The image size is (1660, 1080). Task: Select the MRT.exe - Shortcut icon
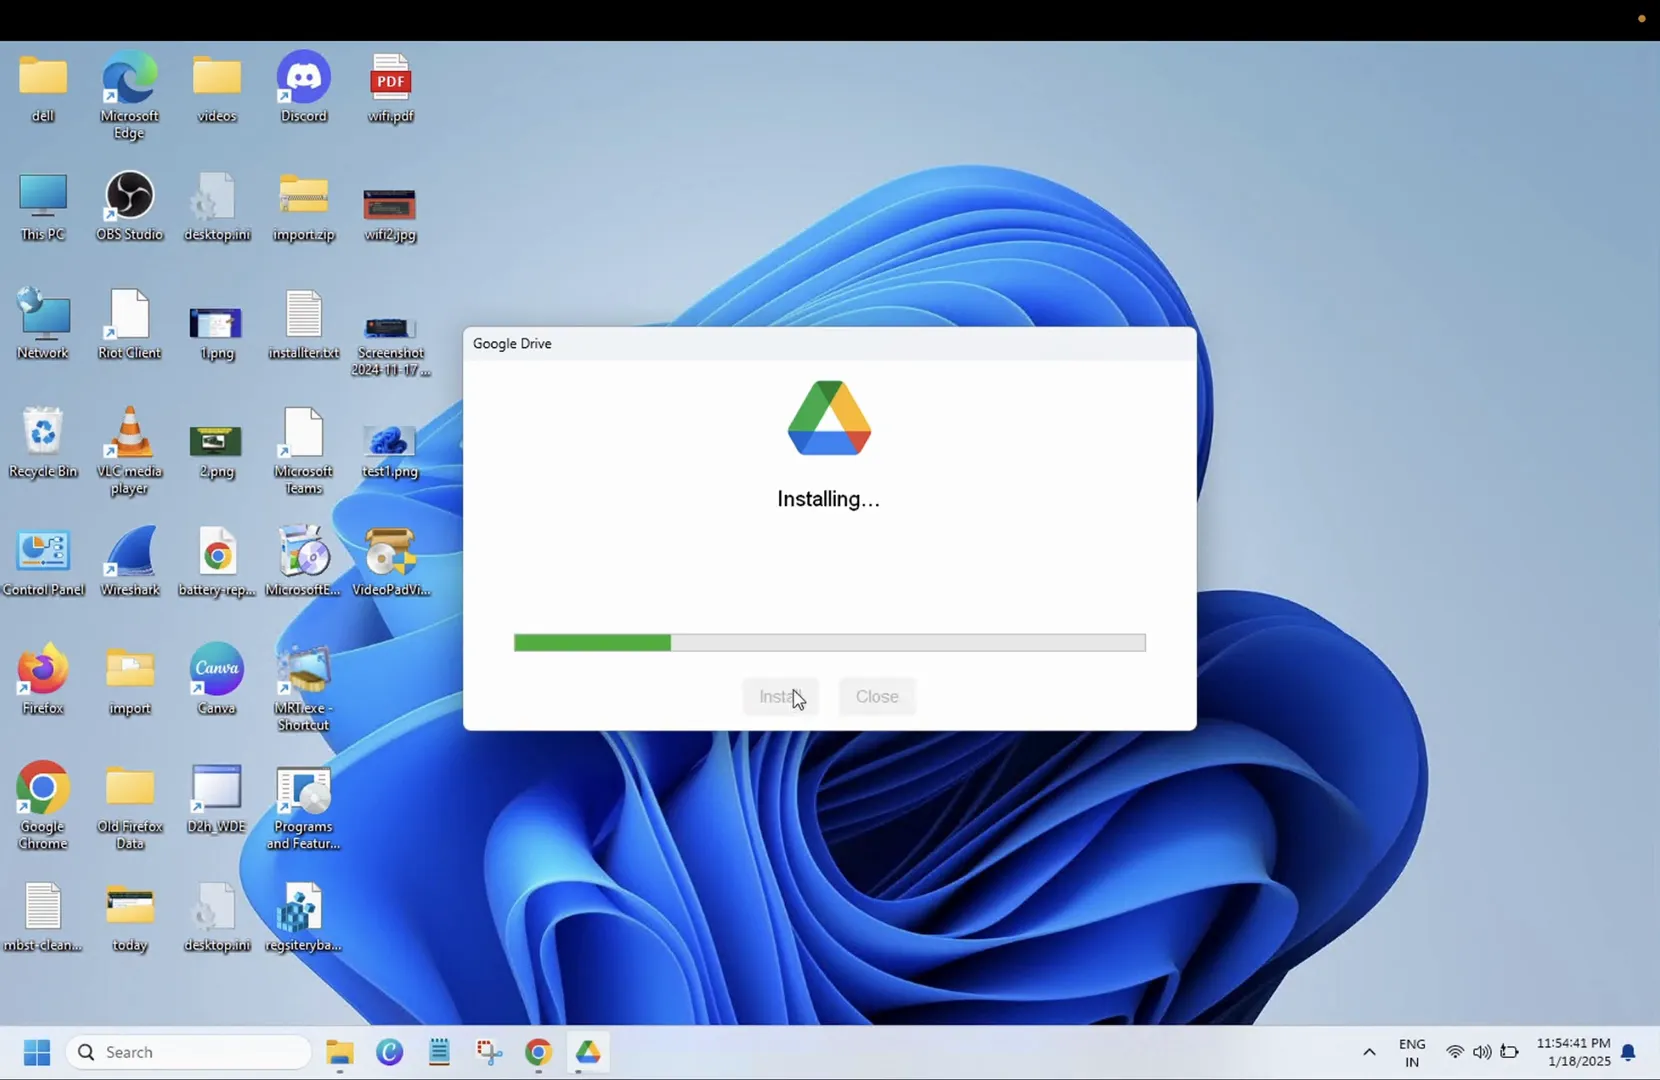click(304, 688)
